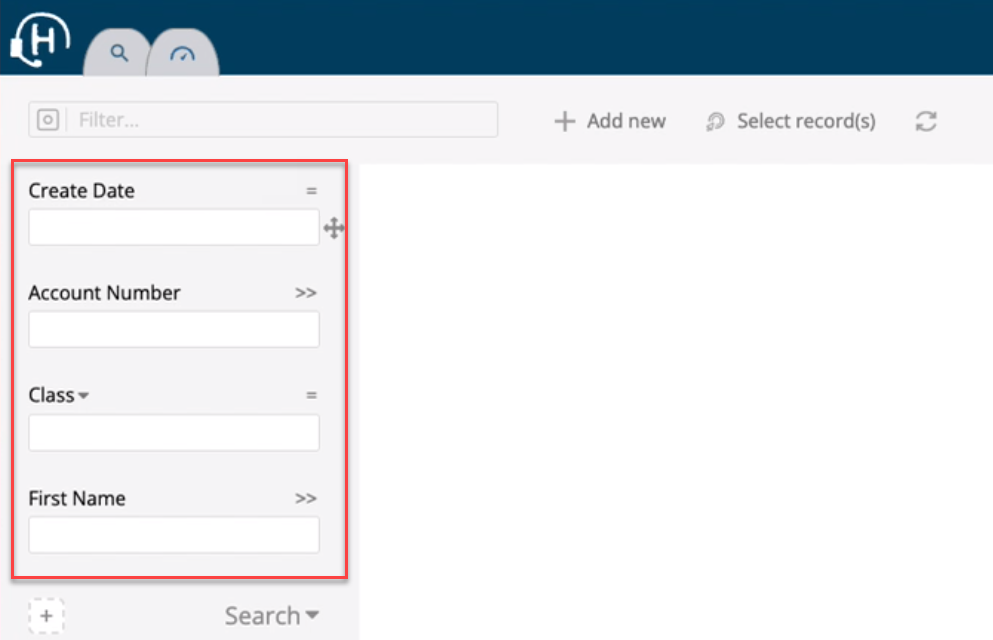
Task: Click the Create Date input field
Action: tap(174, 227)
